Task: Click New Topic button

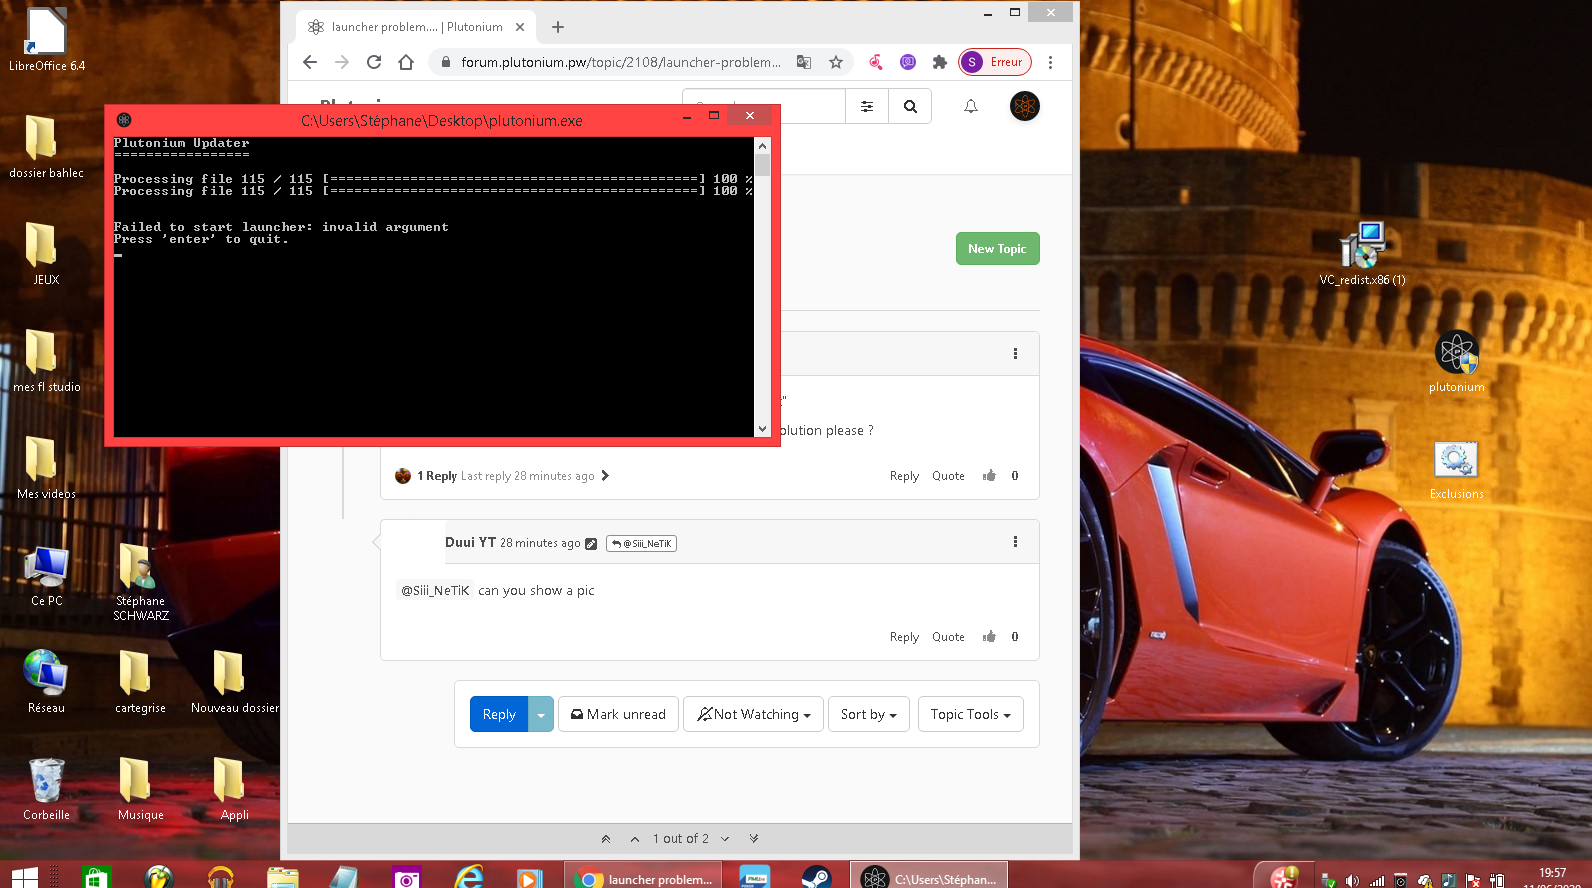Action: tap(997, 249)
